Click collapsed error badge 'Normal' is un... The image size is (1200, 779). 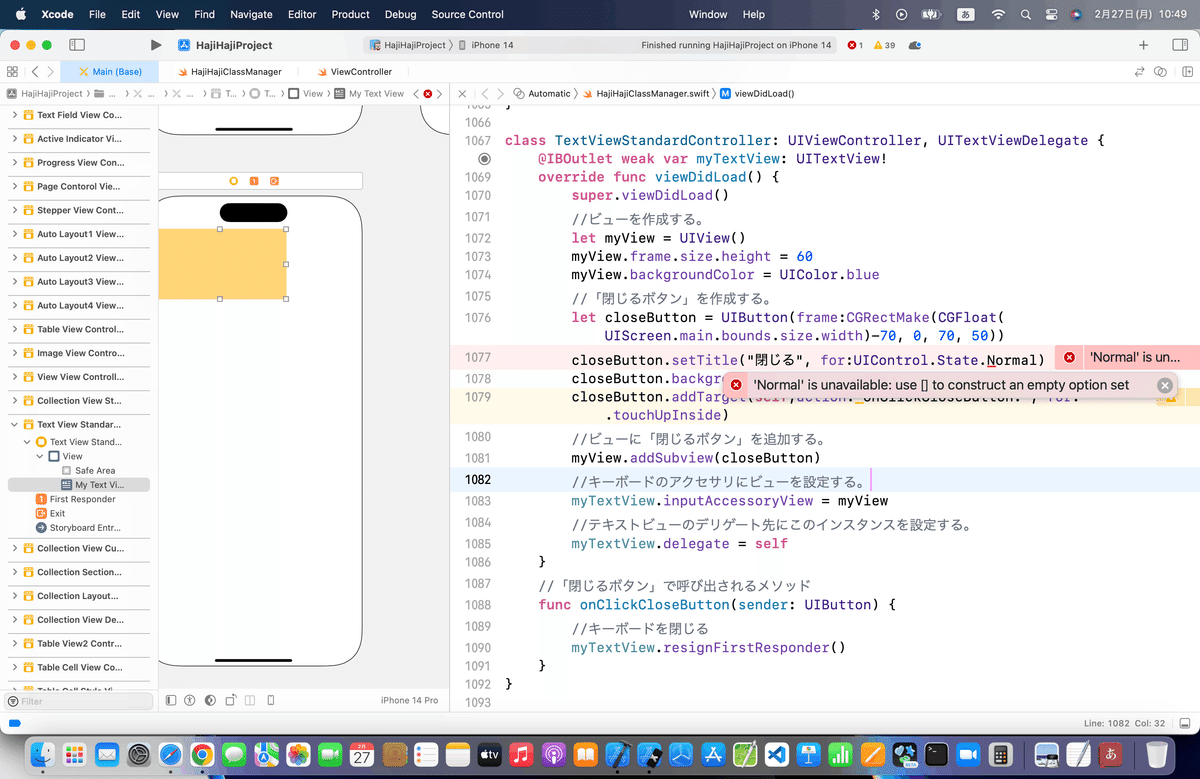coord(1127,357)
